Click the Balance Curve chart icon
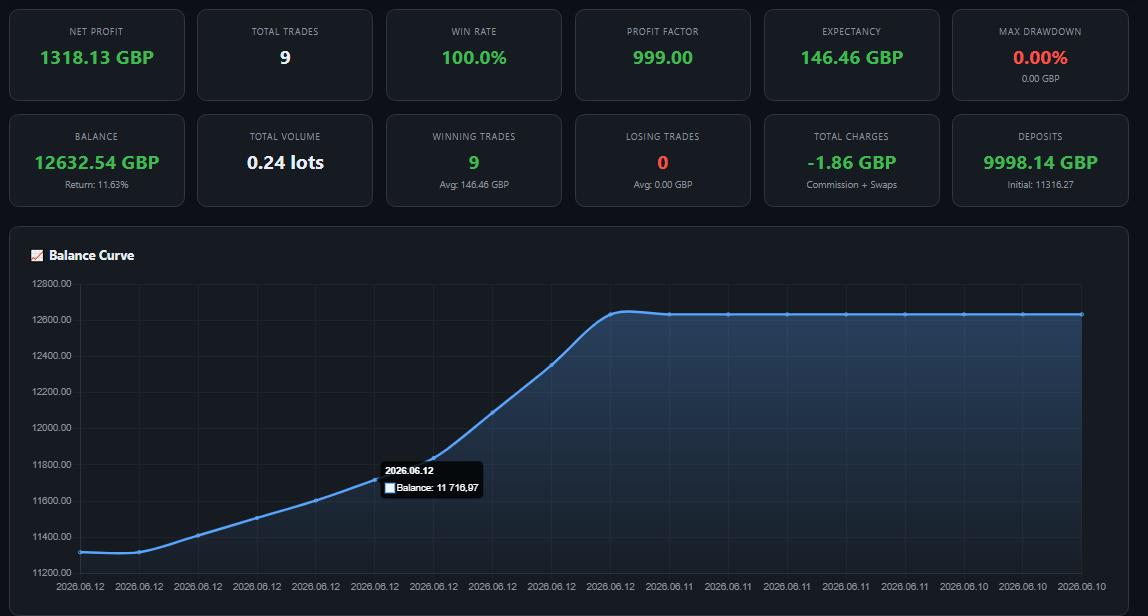 (x=37, y=256)
